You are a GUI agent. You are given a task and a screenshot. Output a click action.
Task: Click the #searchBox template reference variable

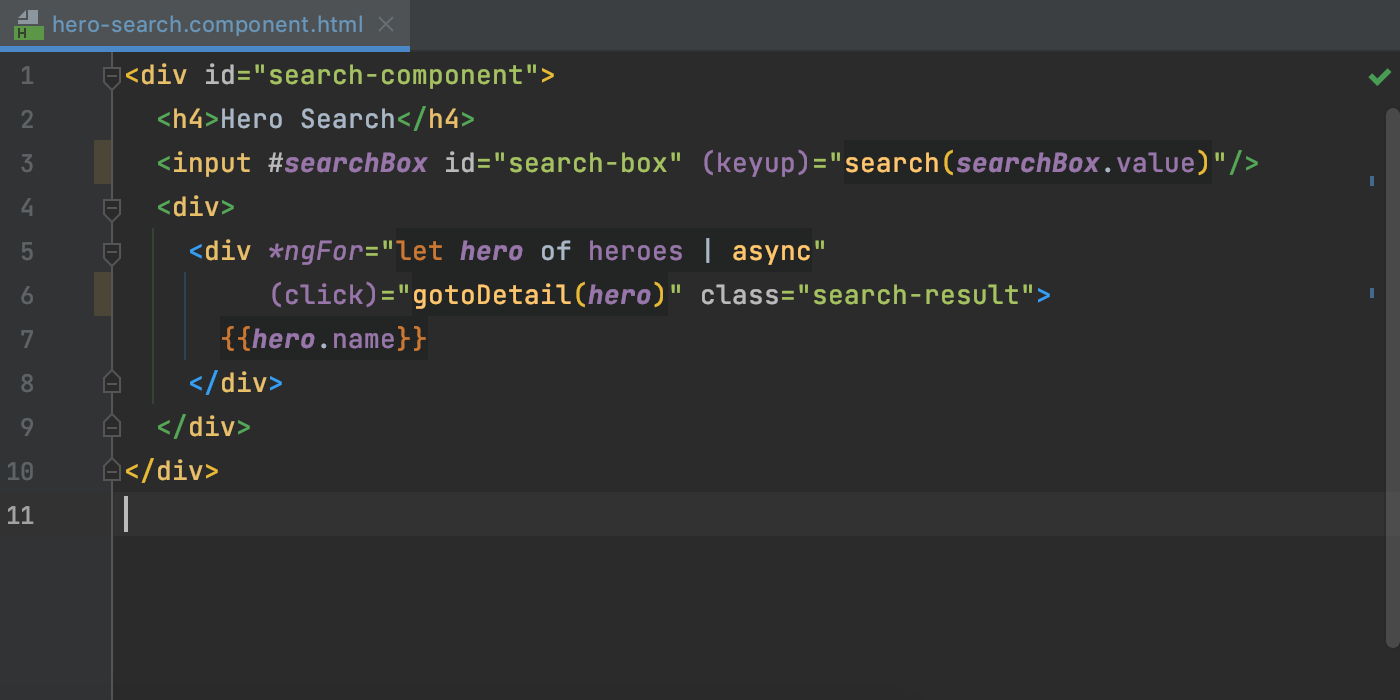point(348,164)
